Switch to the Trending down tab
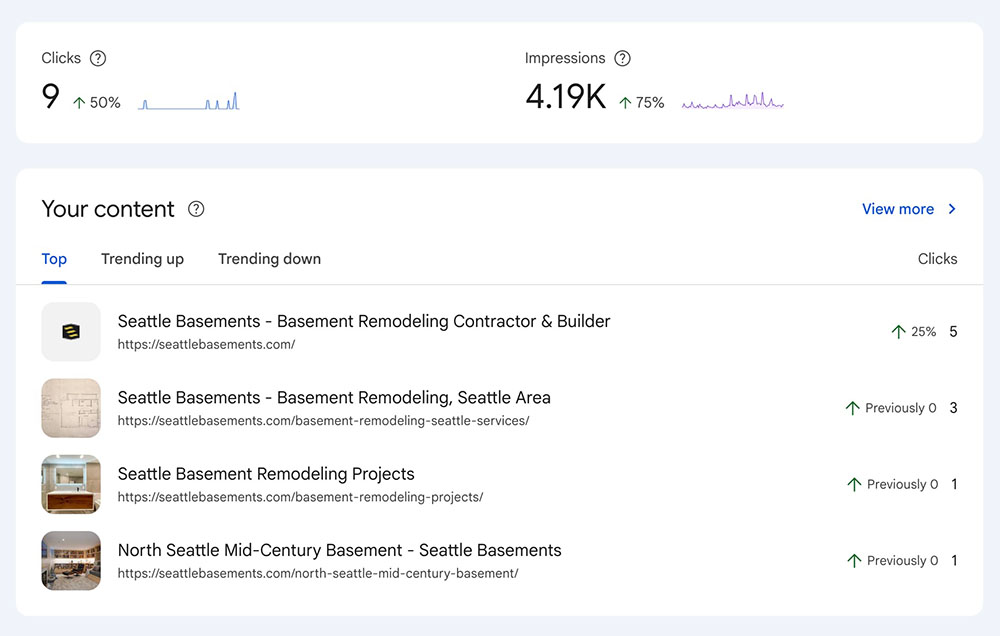 click(270, 259)
